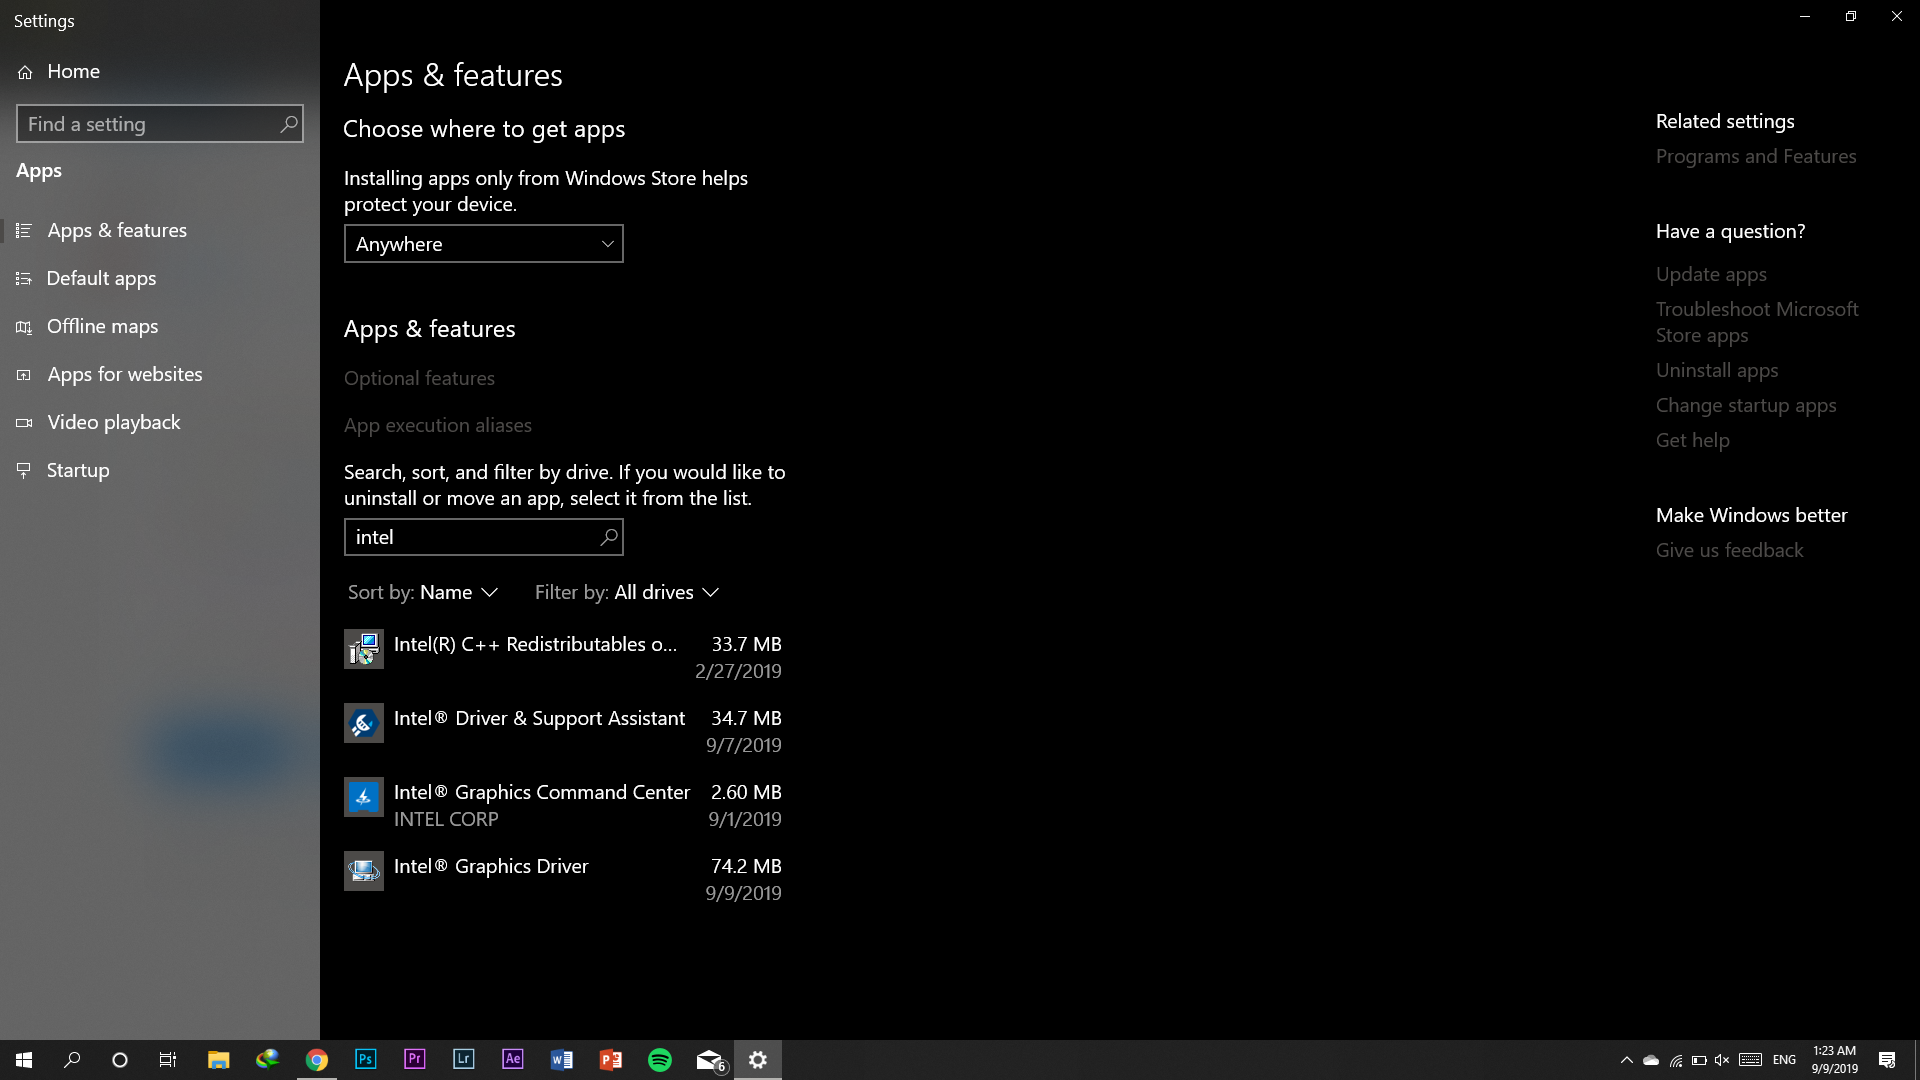Viewport: 1920px width, 1080px height.
Task: Click the Intel C++ Redistributables icon
Action: 363,649
